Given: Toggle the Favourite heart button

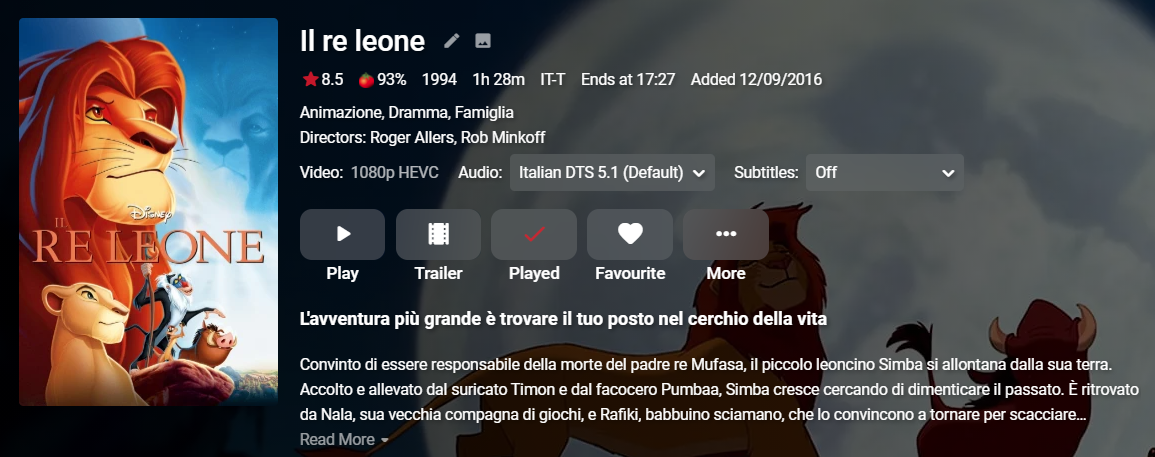Looking at the screenshot, I should click(x=629, y=234).
